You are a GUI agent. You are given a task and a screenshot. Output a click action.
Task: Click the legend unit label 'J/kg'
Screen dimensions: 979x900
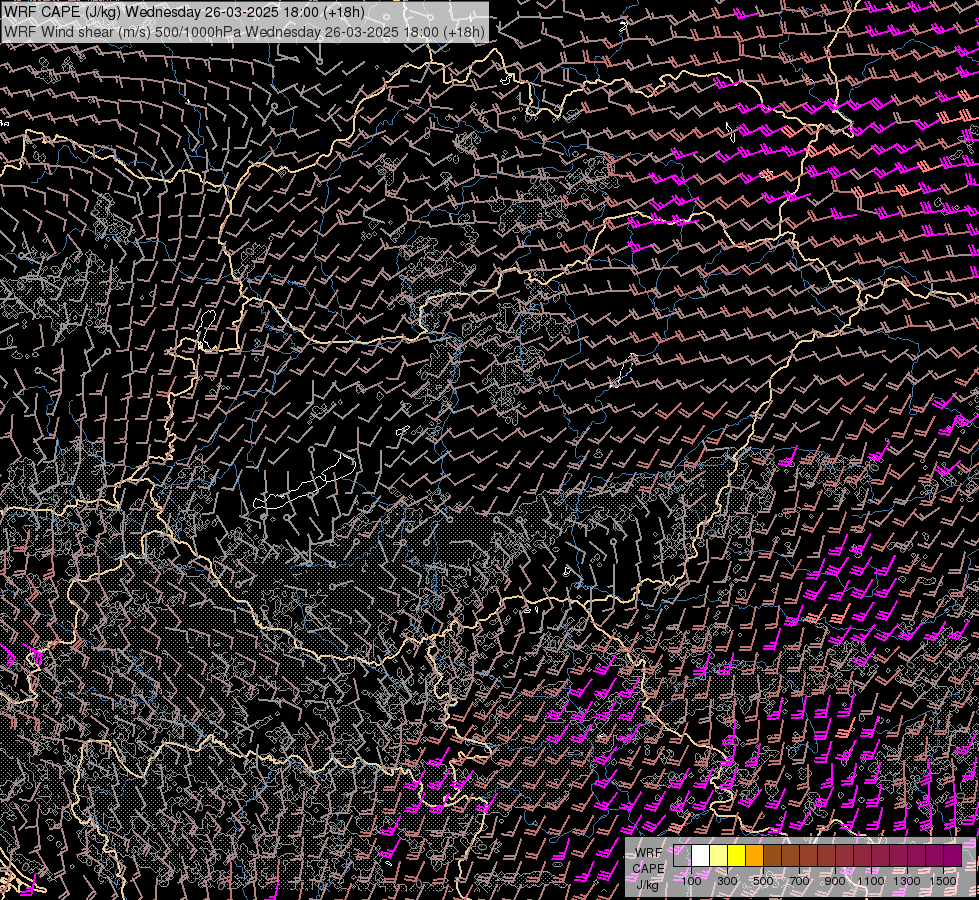pos(648,884)
